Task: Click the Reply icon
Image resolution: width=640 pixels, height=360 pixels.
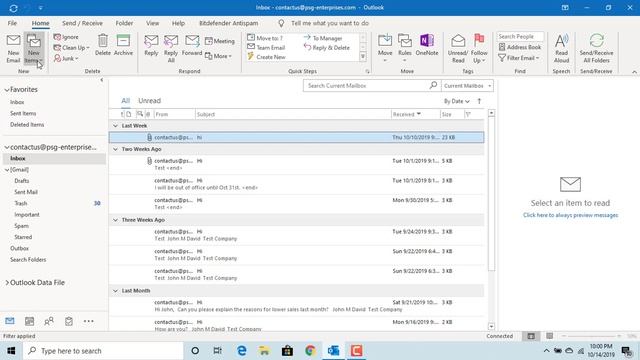Action: tap(151, 41)
